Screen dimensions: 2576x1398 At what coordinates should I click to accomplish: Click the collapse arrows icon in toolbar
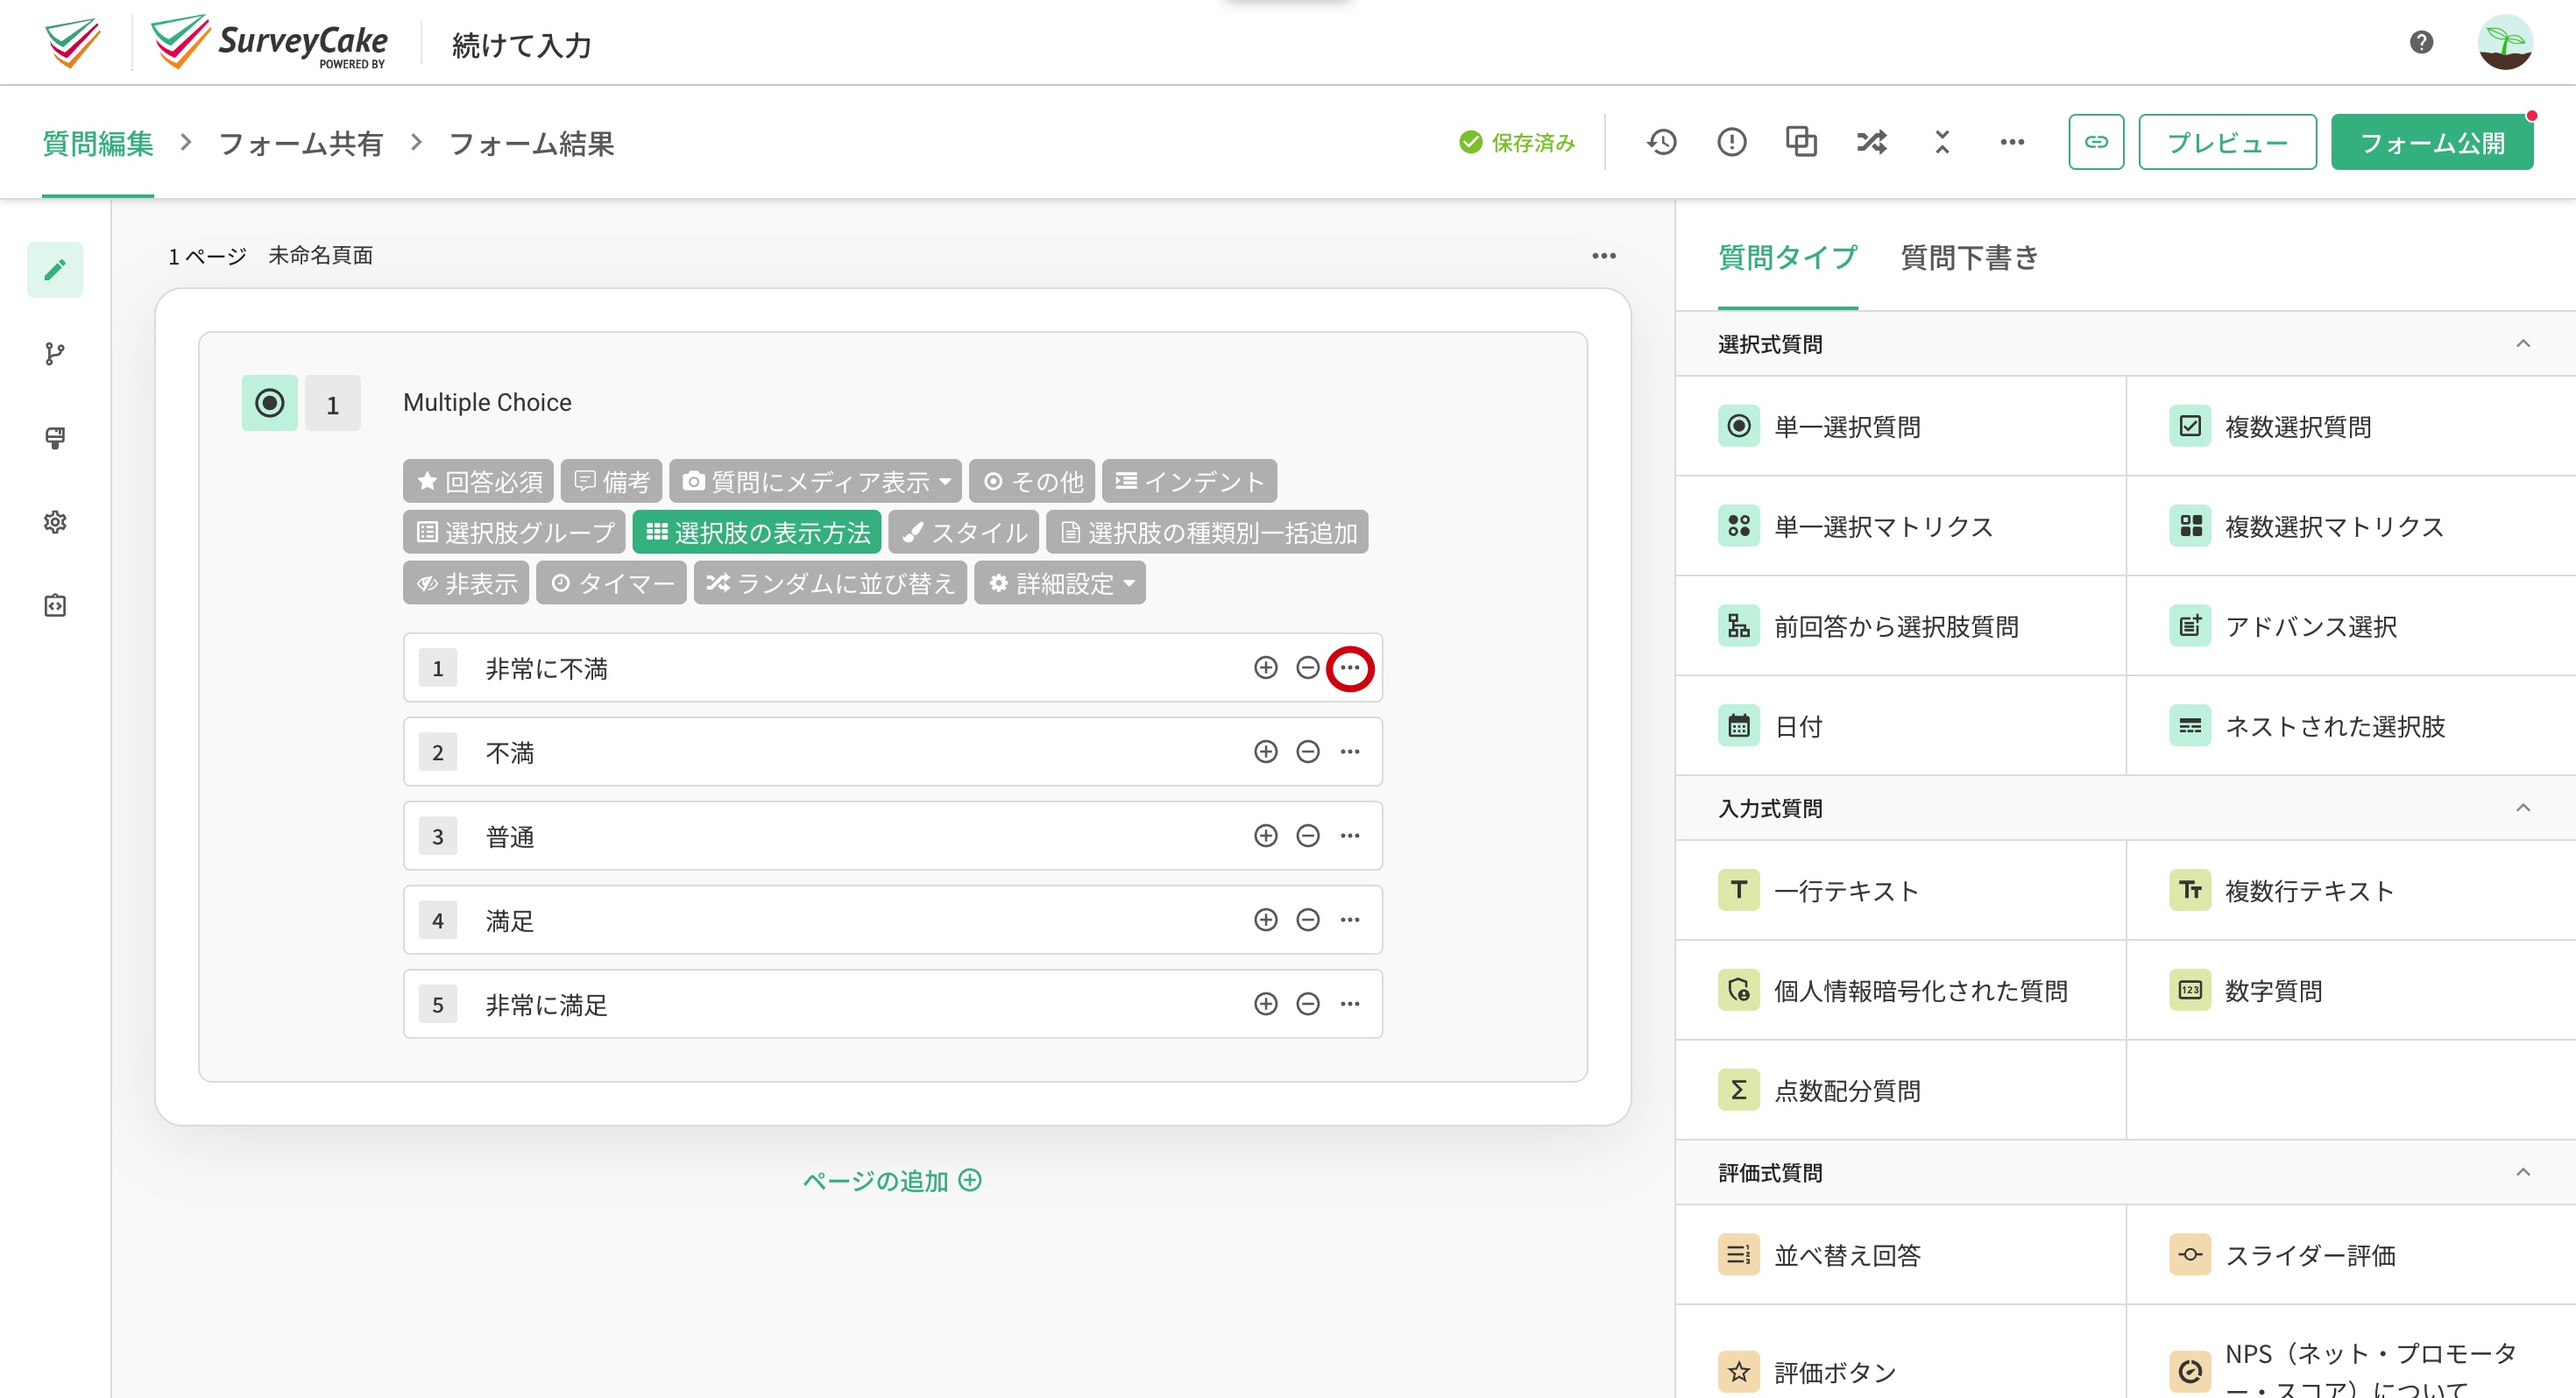[x=1942, y=142]
